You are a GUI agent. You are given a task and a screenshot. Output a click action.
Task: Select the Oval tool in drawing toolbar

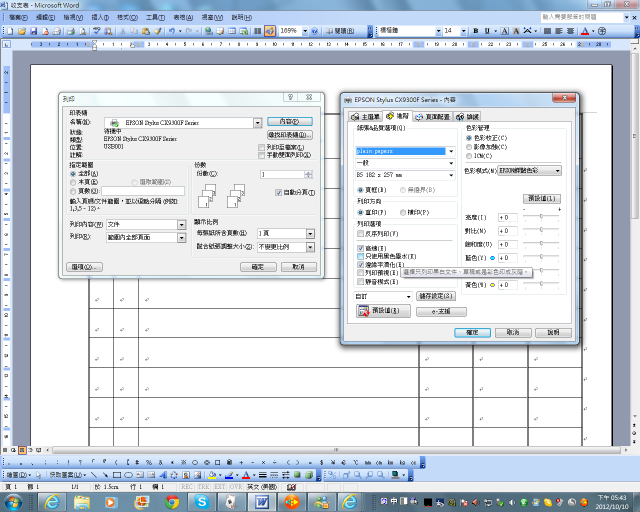[x=129, y=475]
